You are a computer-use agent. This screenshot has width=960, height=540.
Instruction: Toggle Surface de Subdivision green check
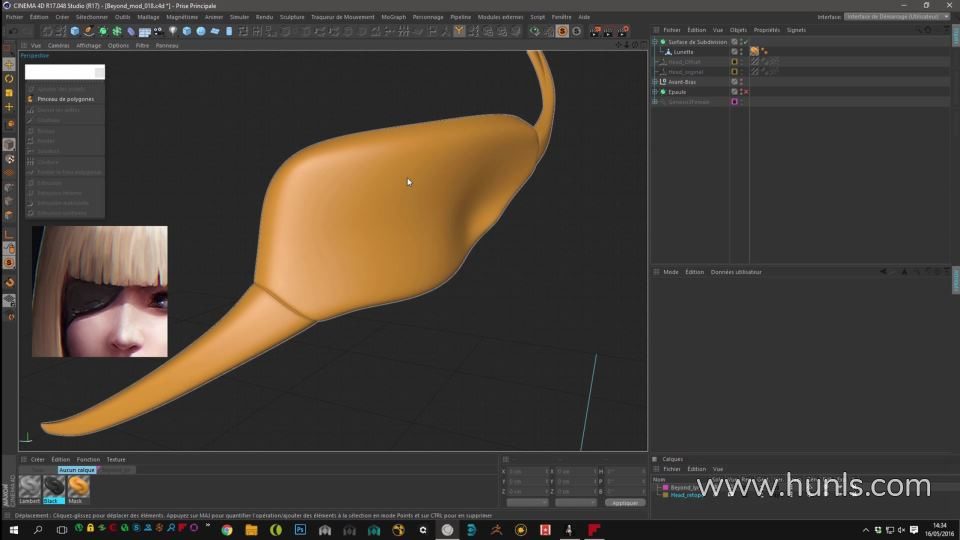coord(746,42)
